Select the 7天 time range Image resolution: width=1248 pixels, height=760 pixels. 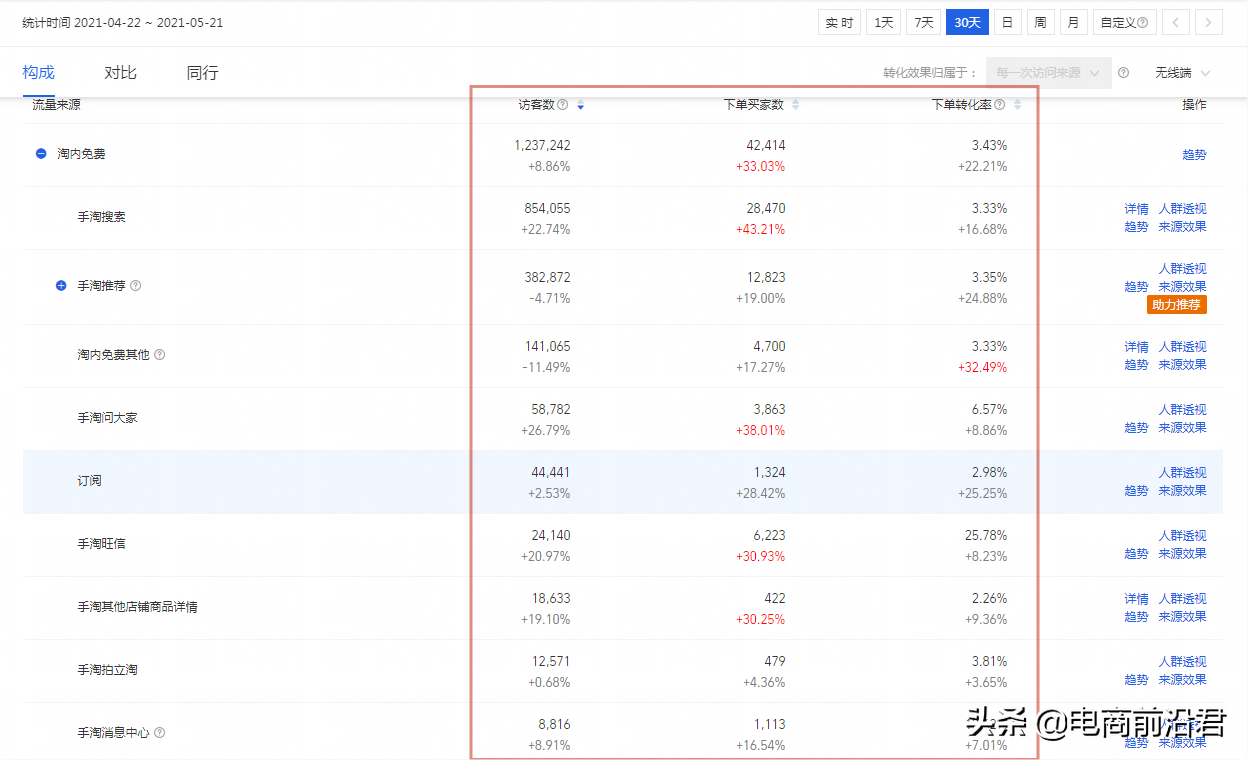tap(923, 21)
